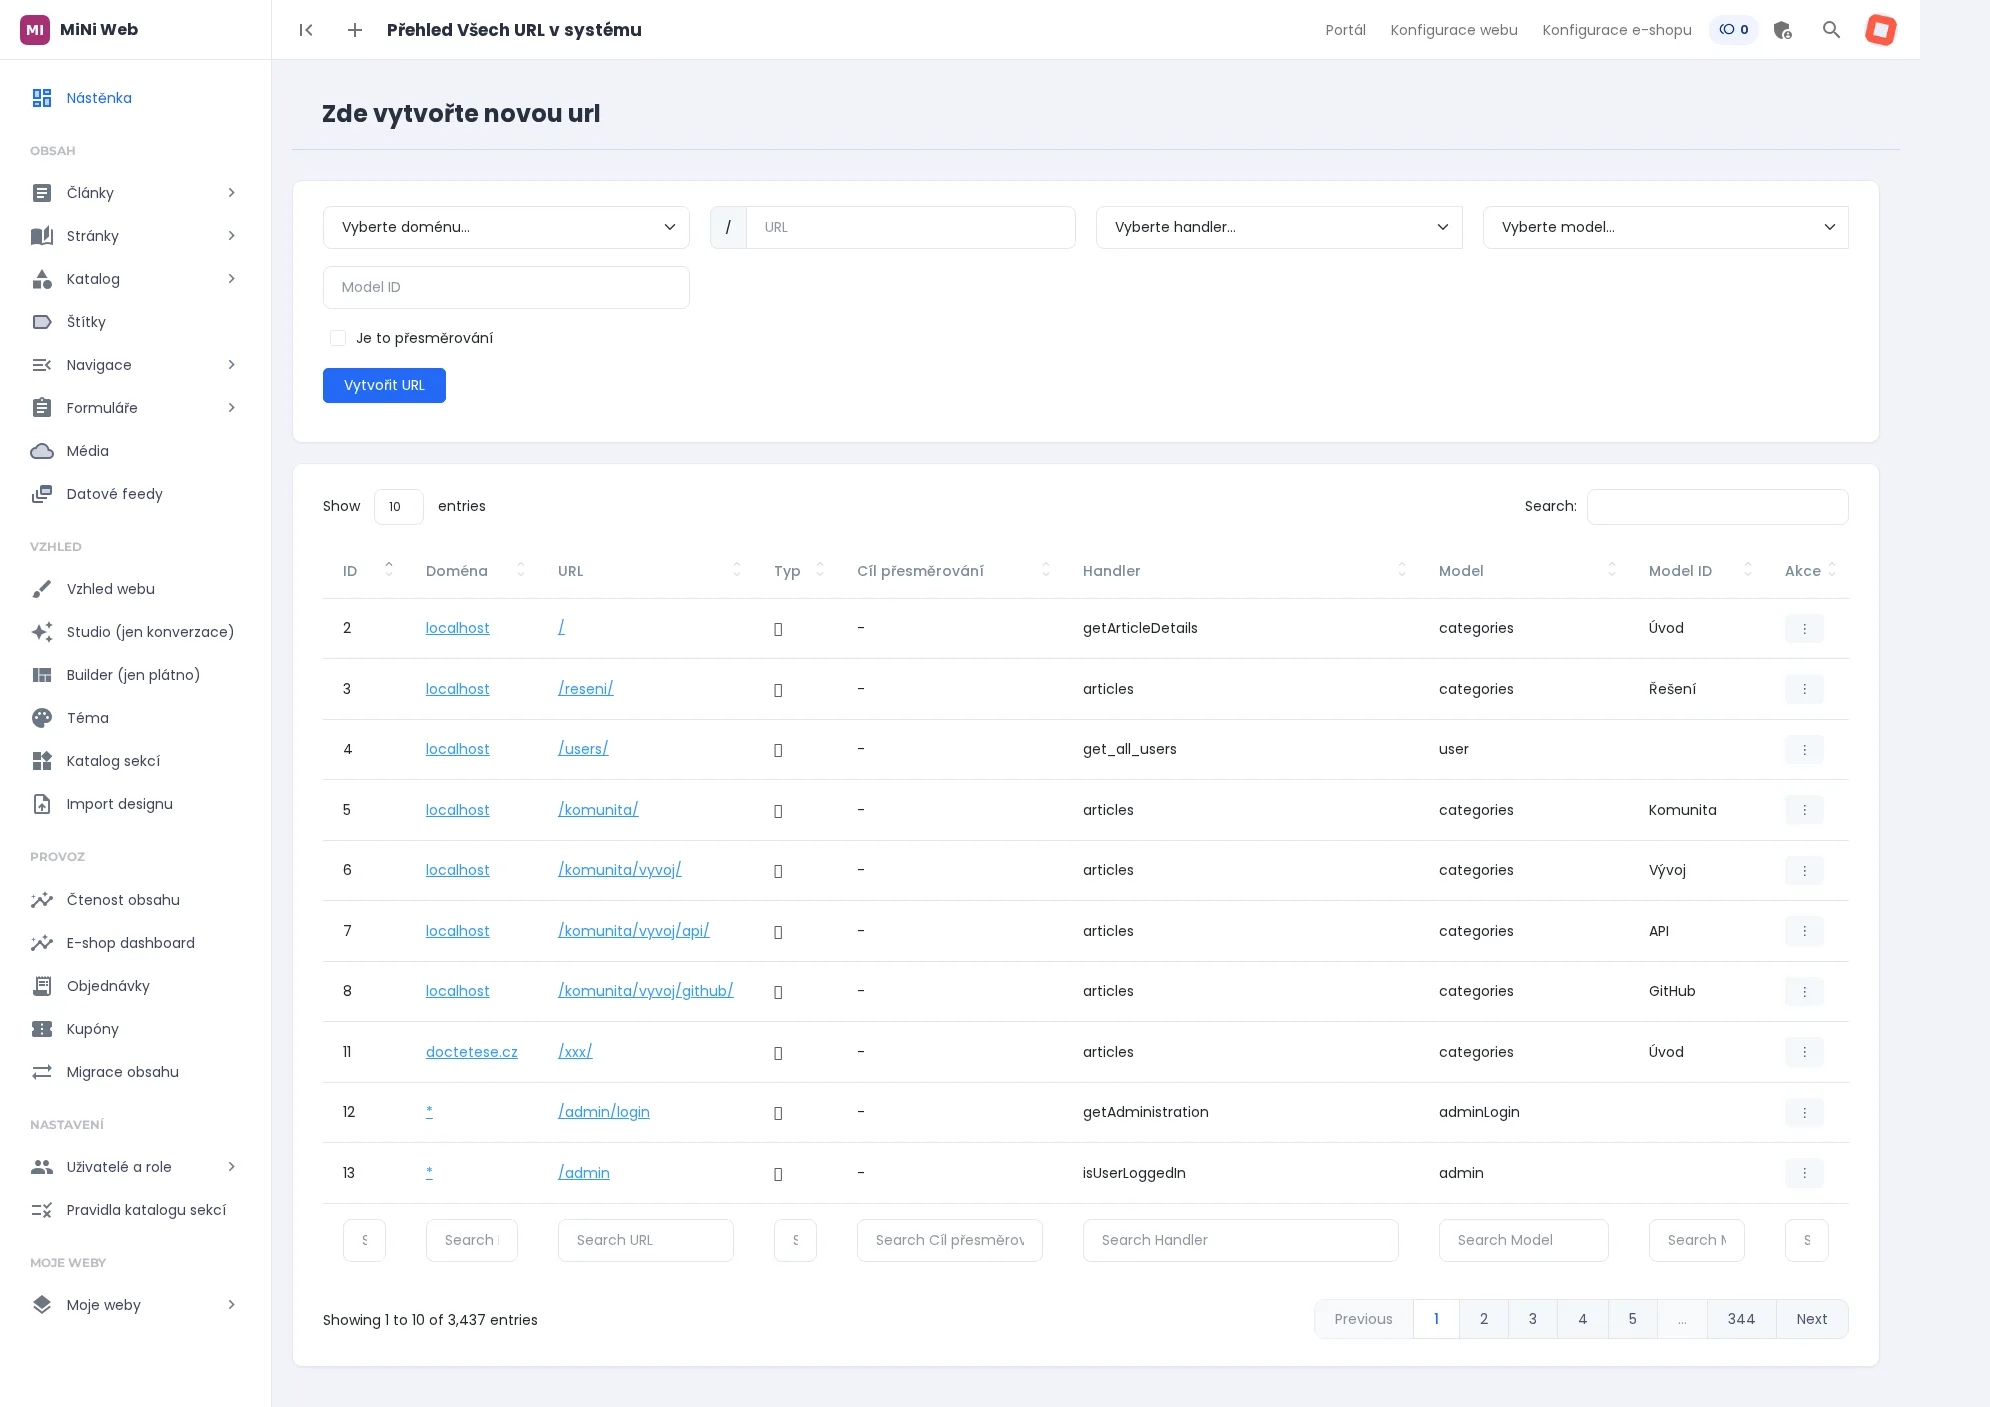The height and width of the screenshot is (1407, 1990).
Task: Open the Portál top menu item
Action: tap(1345, 30)
